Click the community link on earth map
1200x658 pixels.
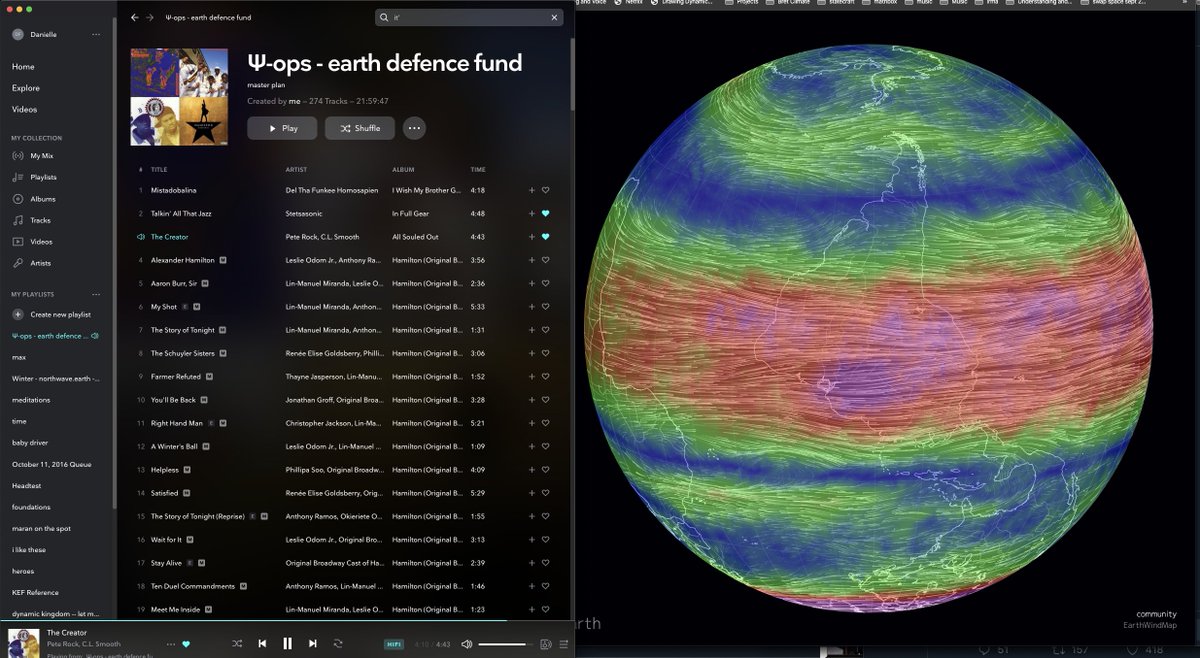point(1156,614)
